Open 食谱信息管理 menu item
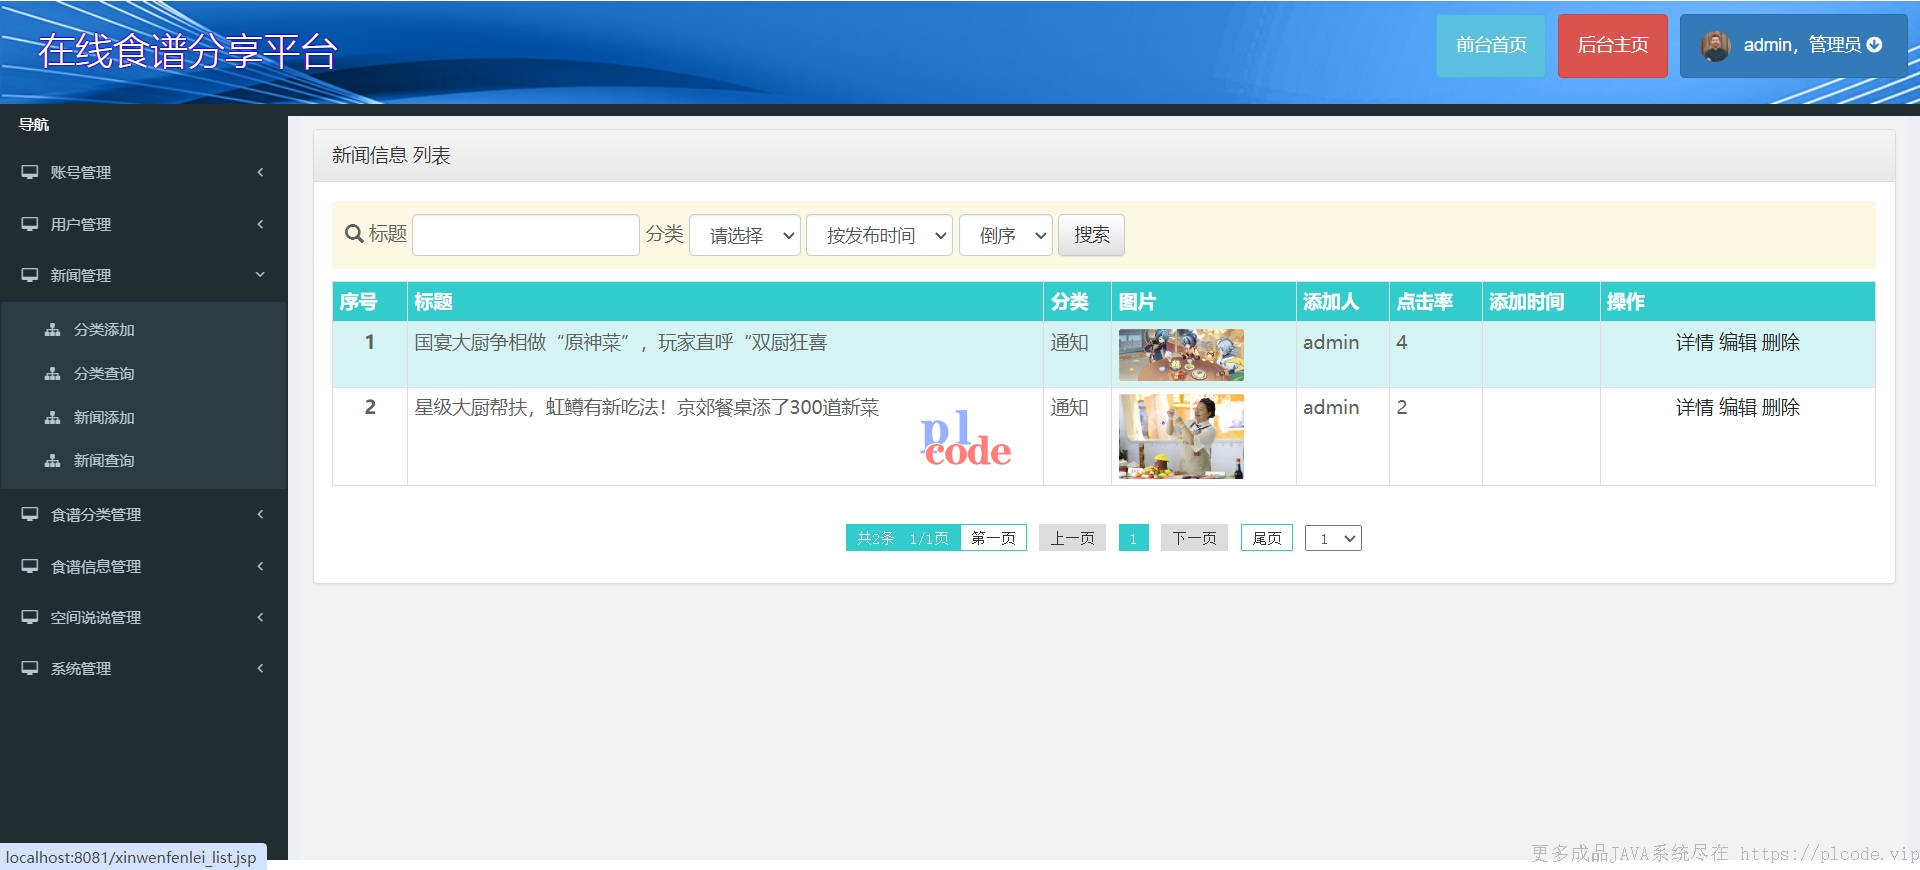Image resolution: width=1920 pixels, height=870 pixels. [144, 566]
